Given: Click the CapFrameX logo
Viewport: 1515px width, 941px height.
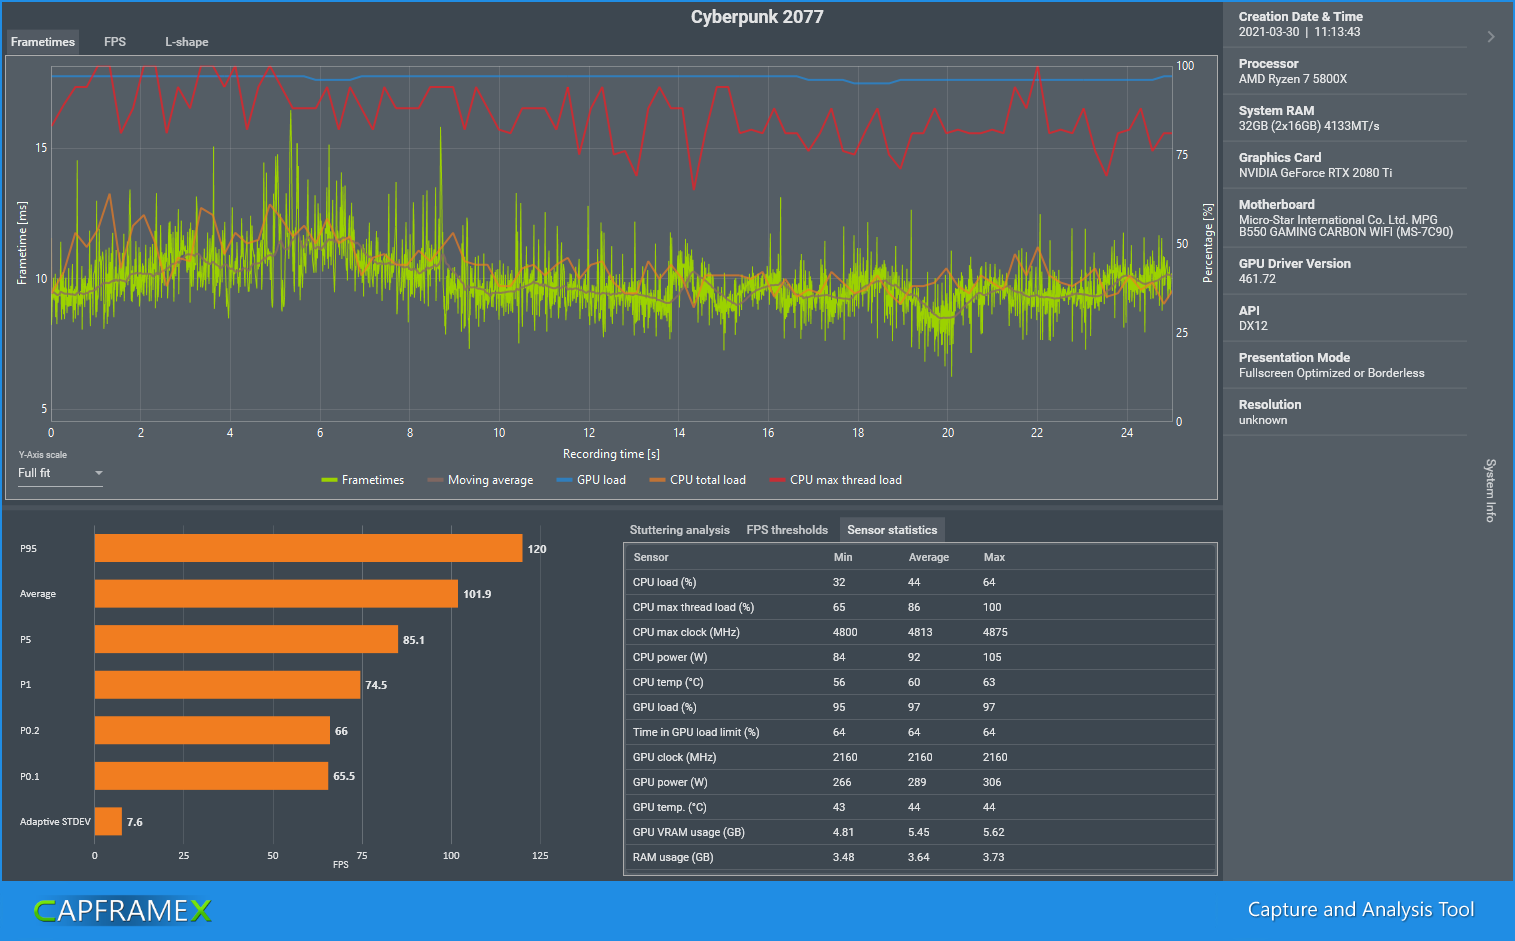Looking at the screenshot, I should pyautogui.click(x=123, y=910).
